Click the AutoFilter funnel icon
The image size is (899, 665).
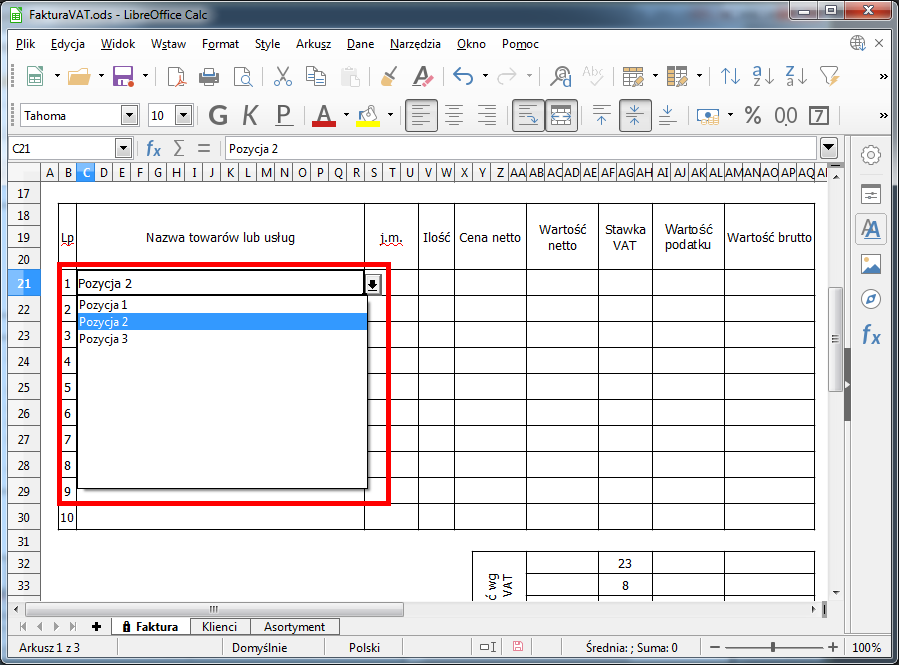pyautogui.click(x=829, y=76)
